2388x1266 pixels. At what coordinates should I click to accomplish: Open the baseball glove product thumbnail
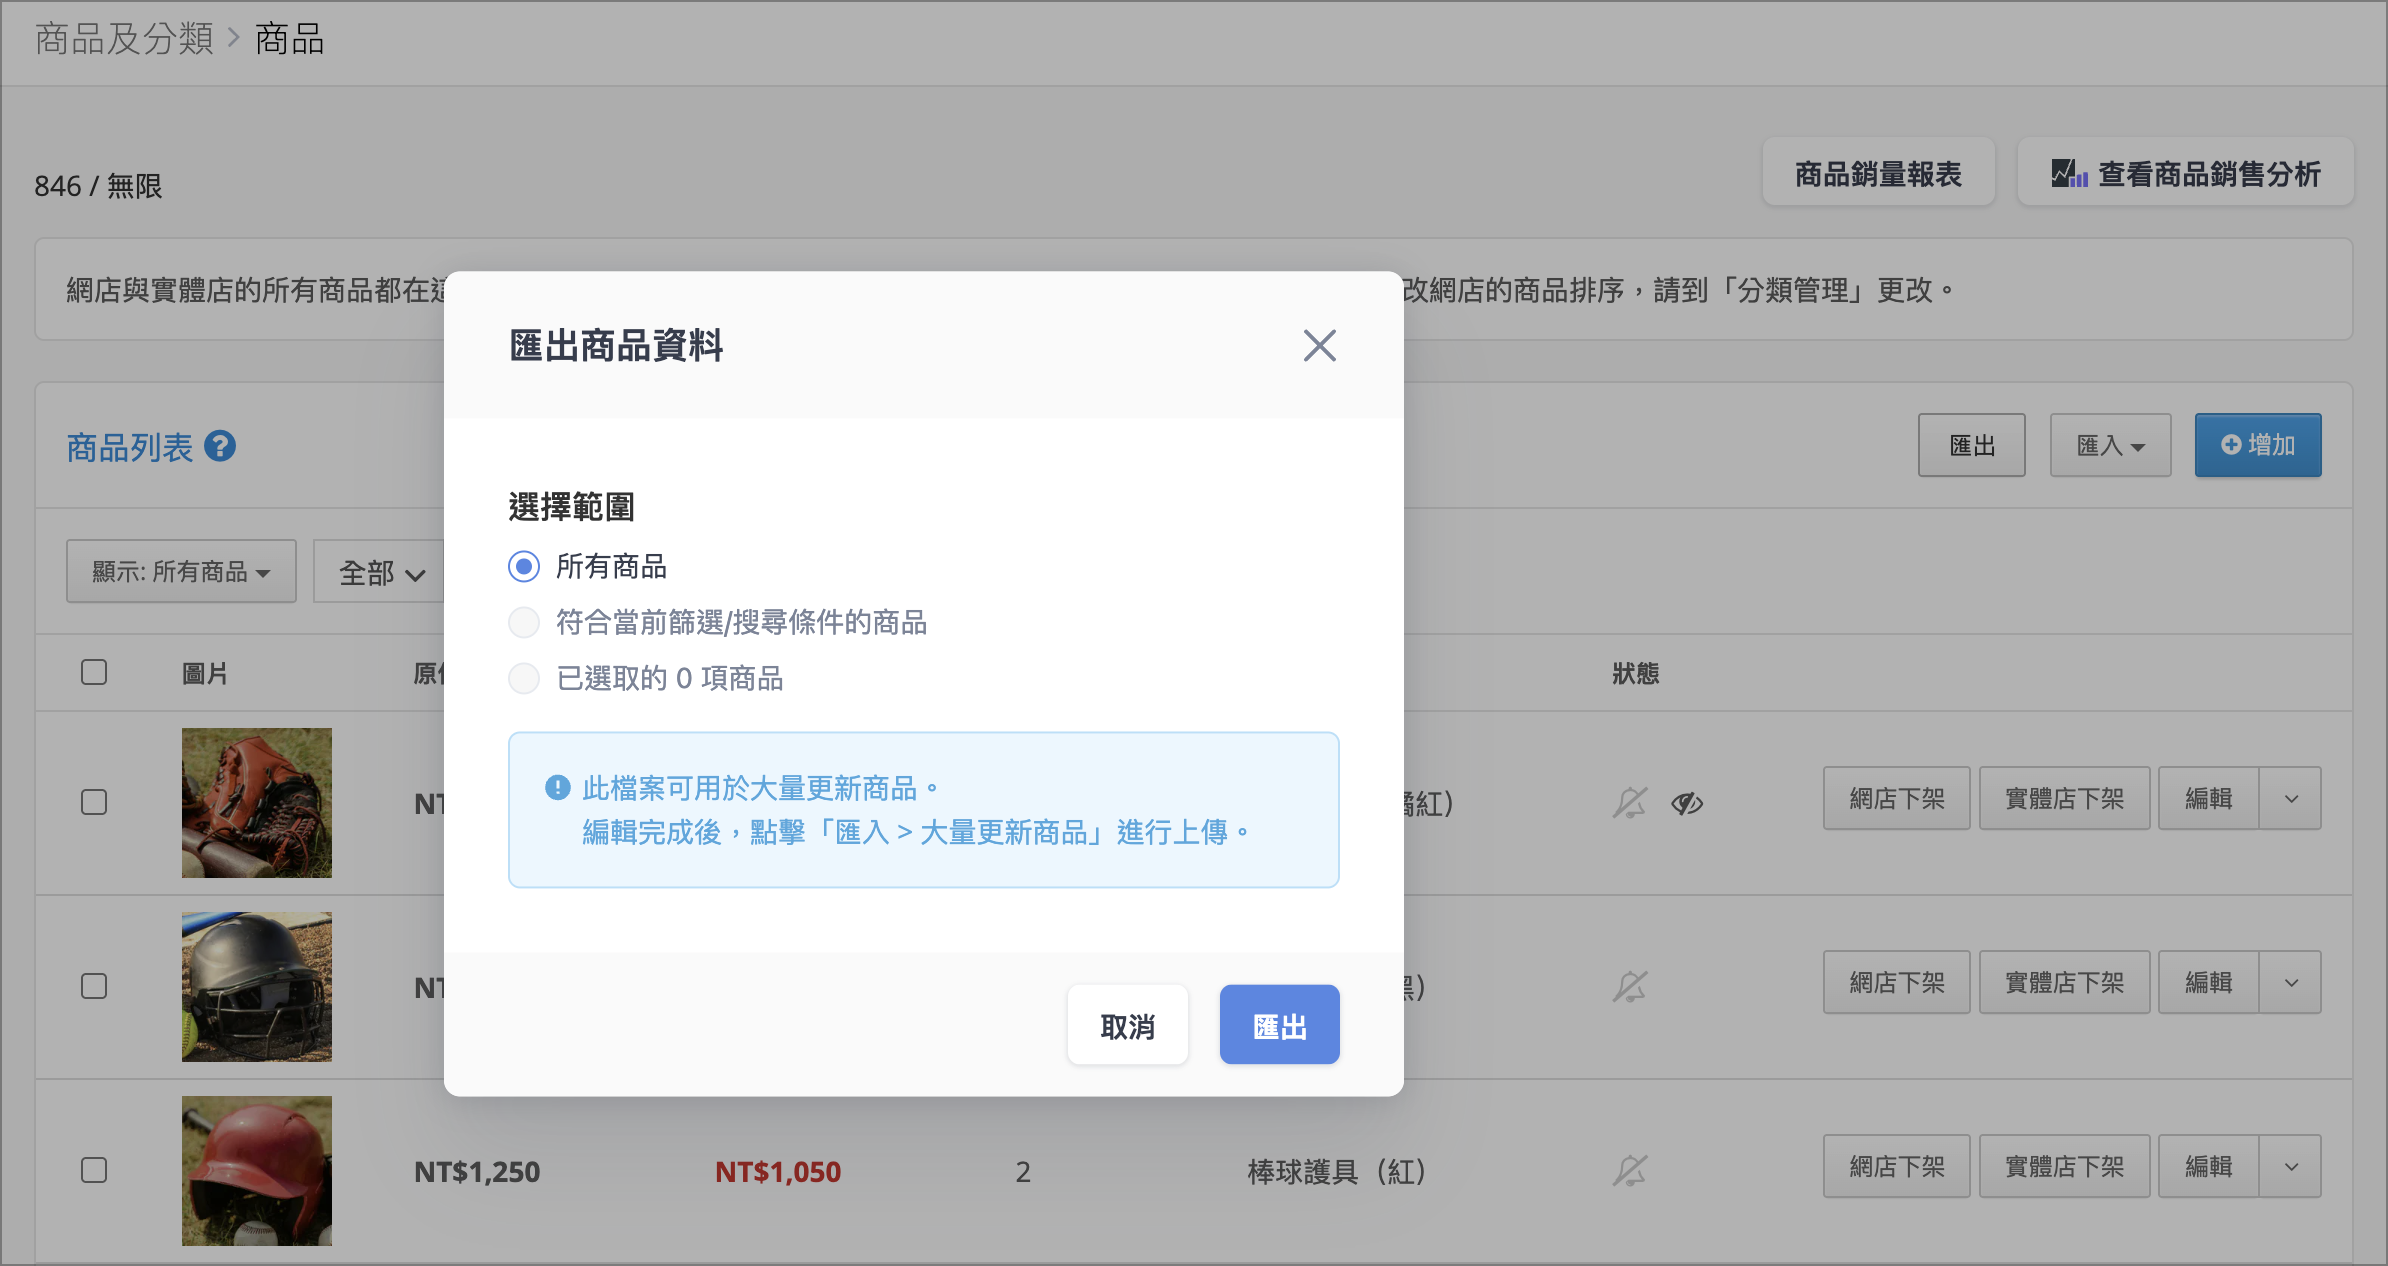[x=257, y=803]
